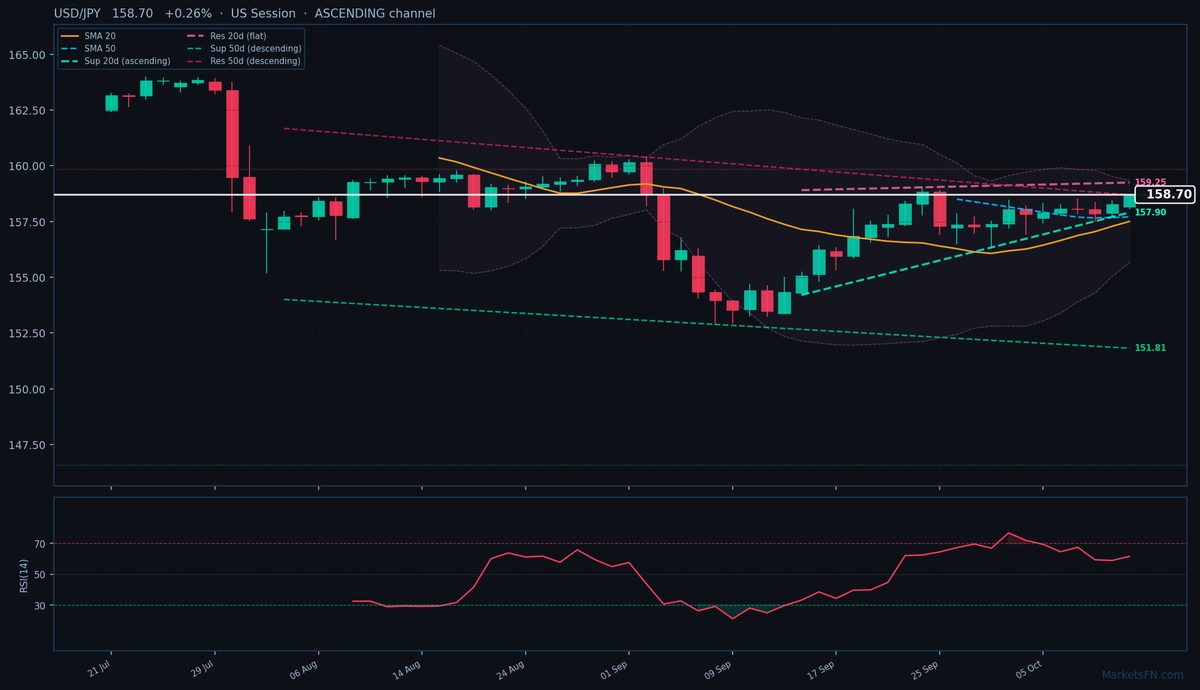
Task: Click the USD/JPY symbol in the title
Action: [80, 14]
